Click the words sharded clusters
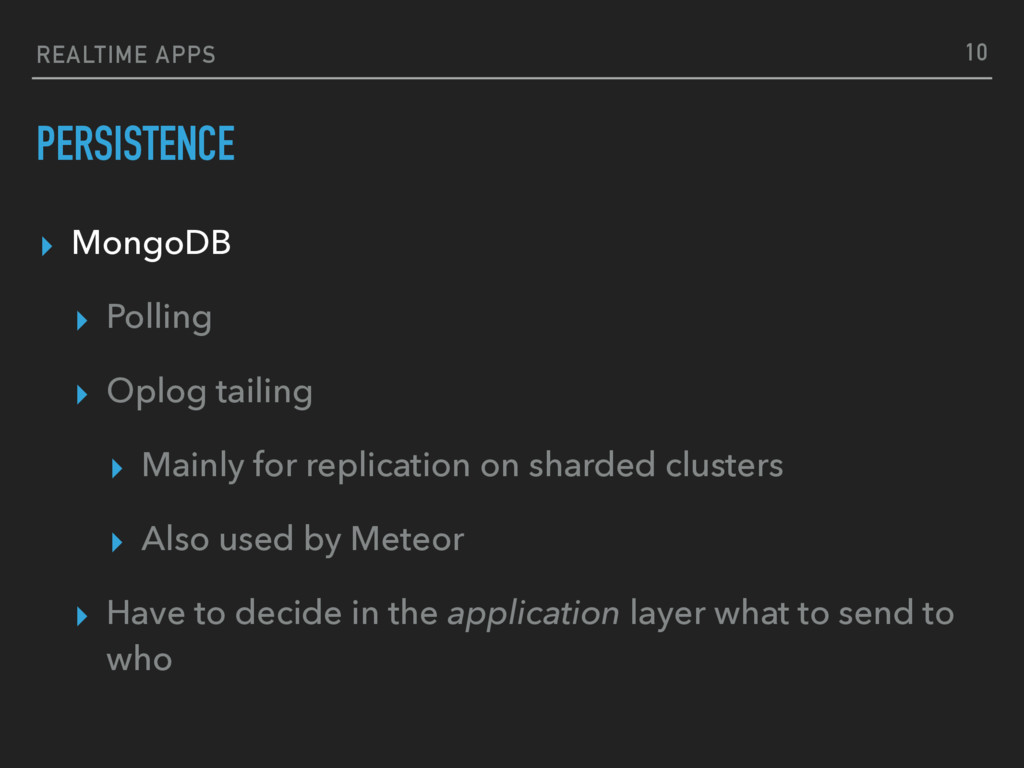This screenshot has height=768, width=1024. [655, 466]
